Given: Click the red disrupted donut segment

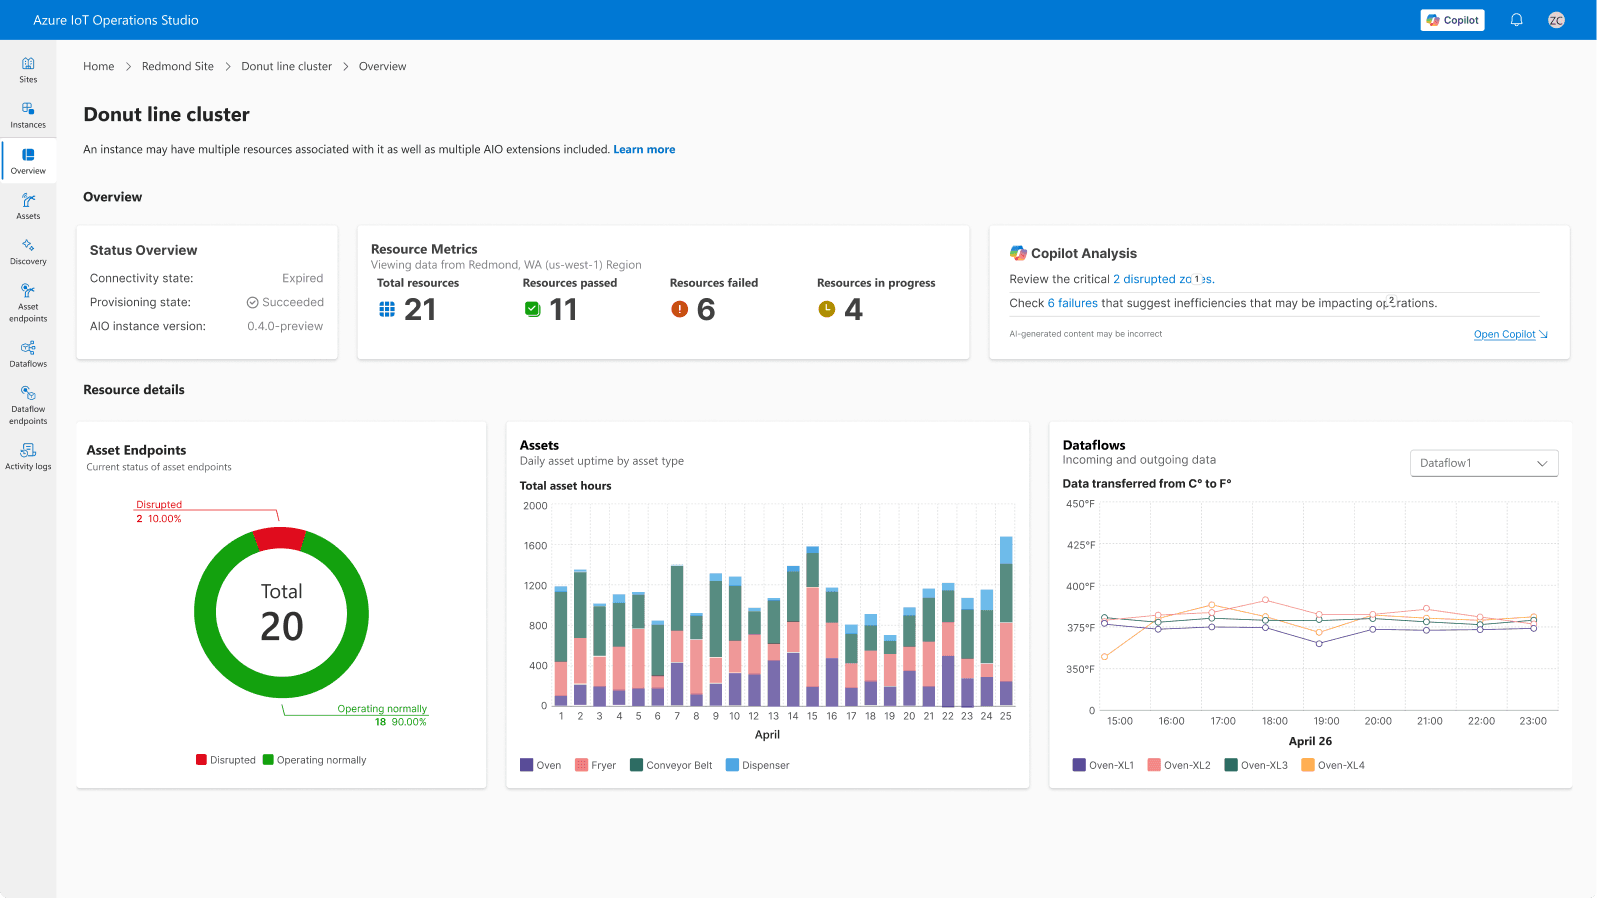Looking at the screenshot, I should (x=280, y=538).
